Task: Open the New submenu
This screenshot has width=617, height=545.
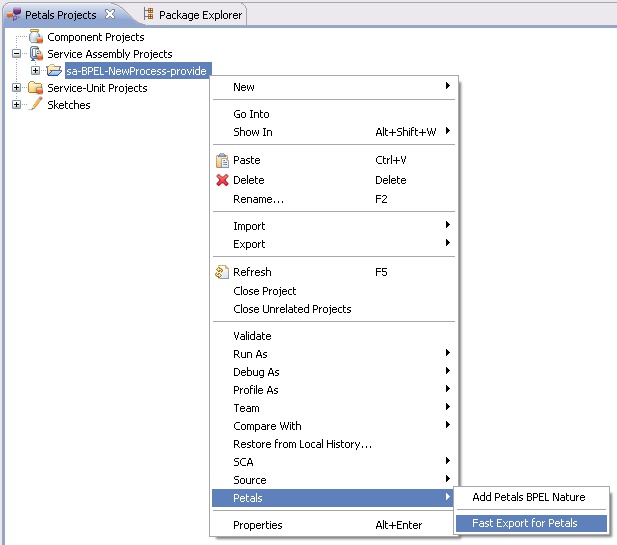Action: tap(244, 87)
